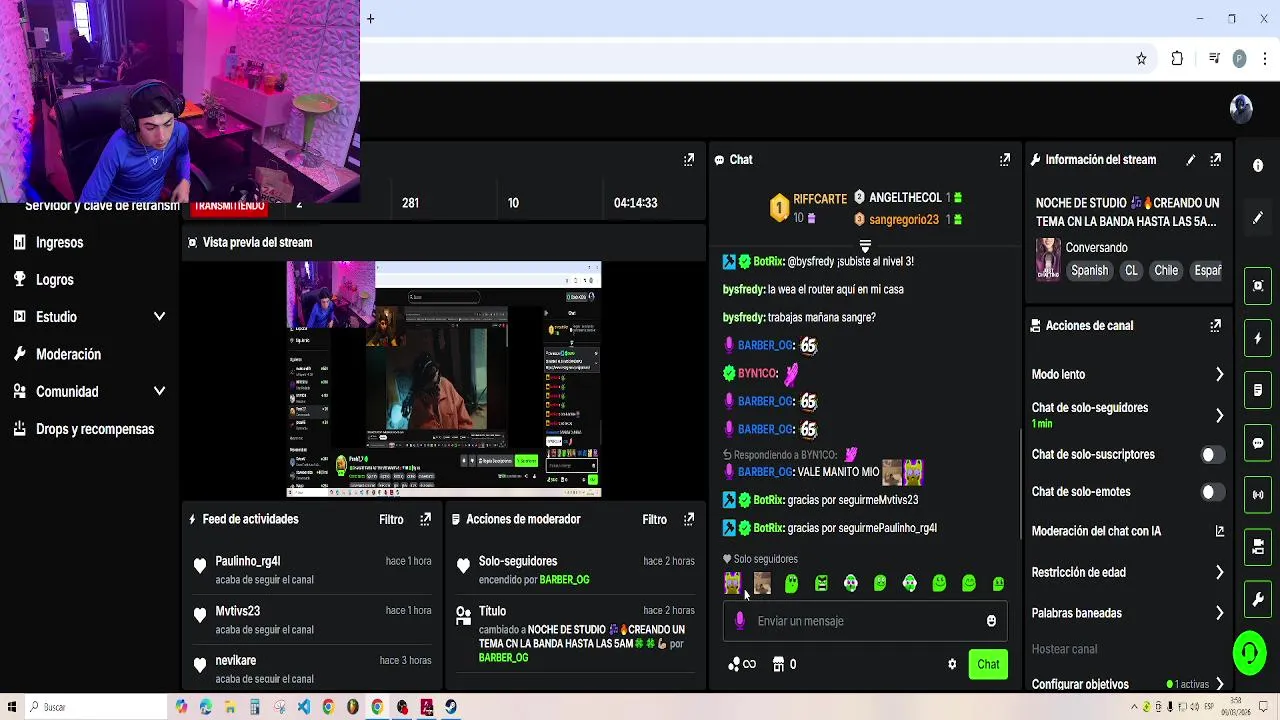Open chat settings gear icon
Viewport: 1280px width, 720px height.
tap(952, 664)
